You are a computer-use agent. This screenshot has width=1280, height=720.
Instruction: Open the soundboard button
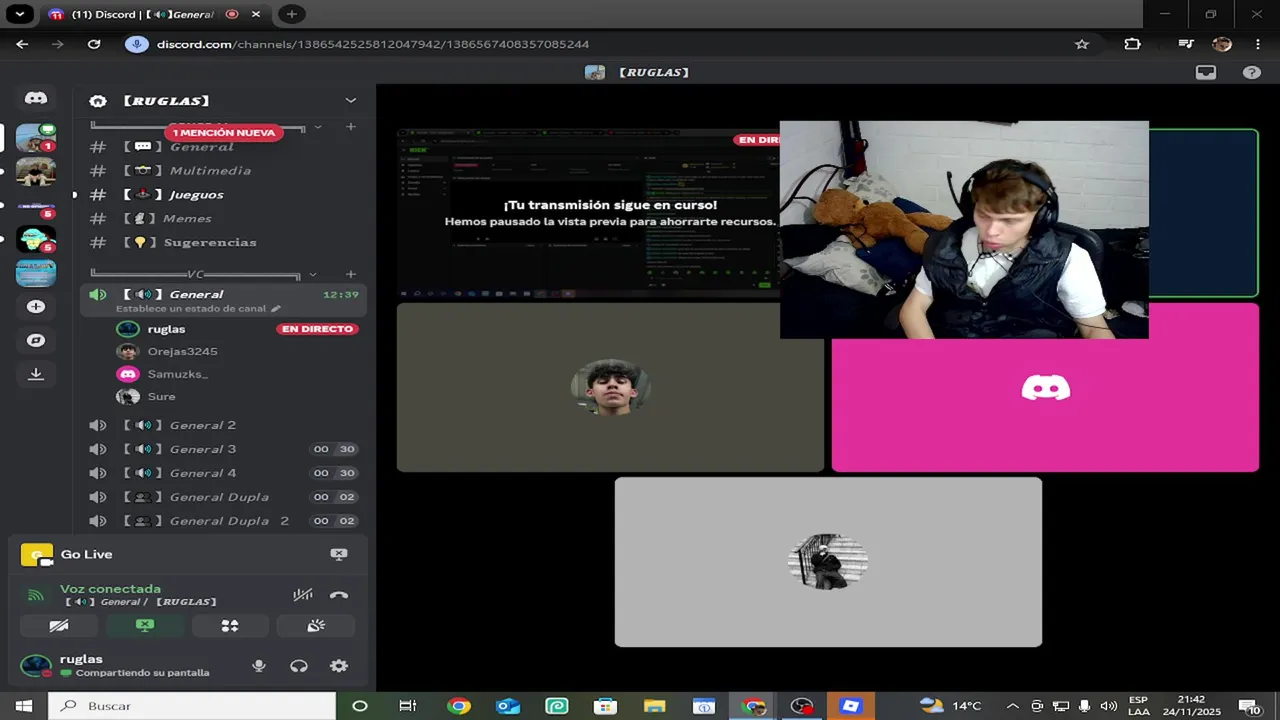pos(316,626)
